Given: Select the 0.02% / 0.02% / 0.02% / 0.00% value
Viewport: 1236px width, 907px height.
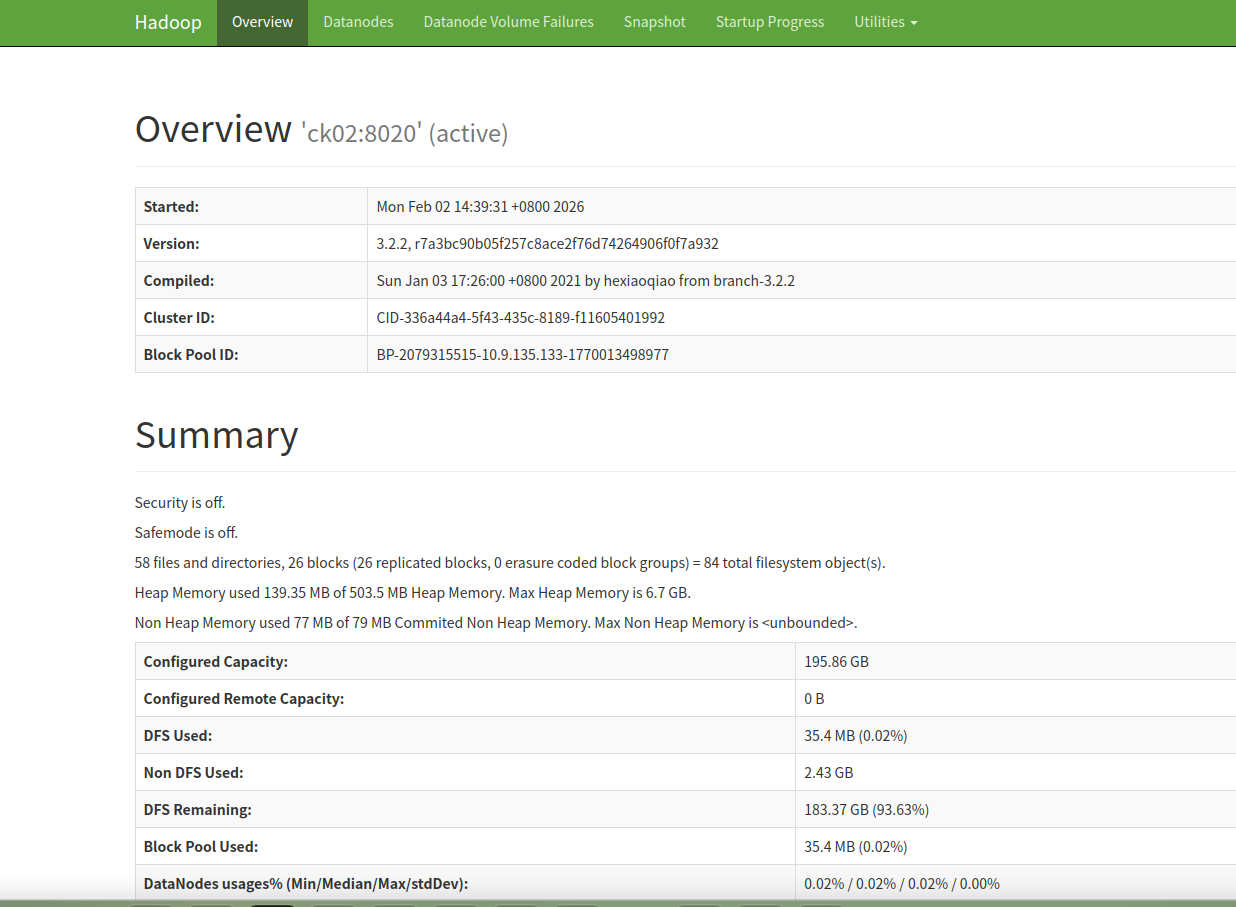Looking at the screenshot, I should [902, 884].
